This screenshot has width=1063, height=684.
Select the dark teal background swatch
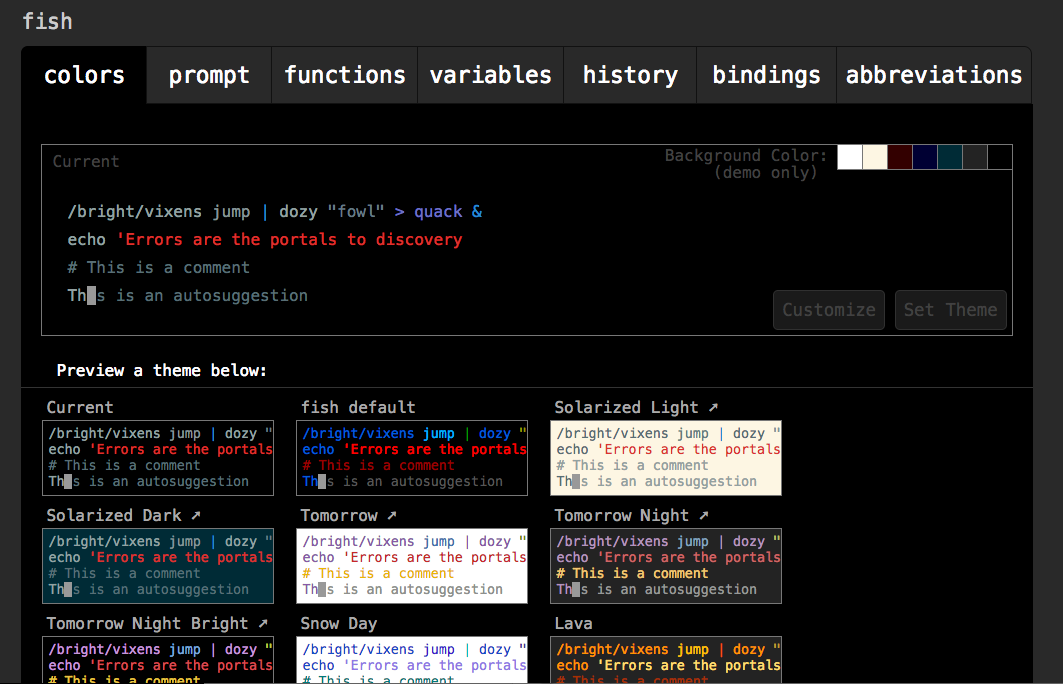coord(950,157)
